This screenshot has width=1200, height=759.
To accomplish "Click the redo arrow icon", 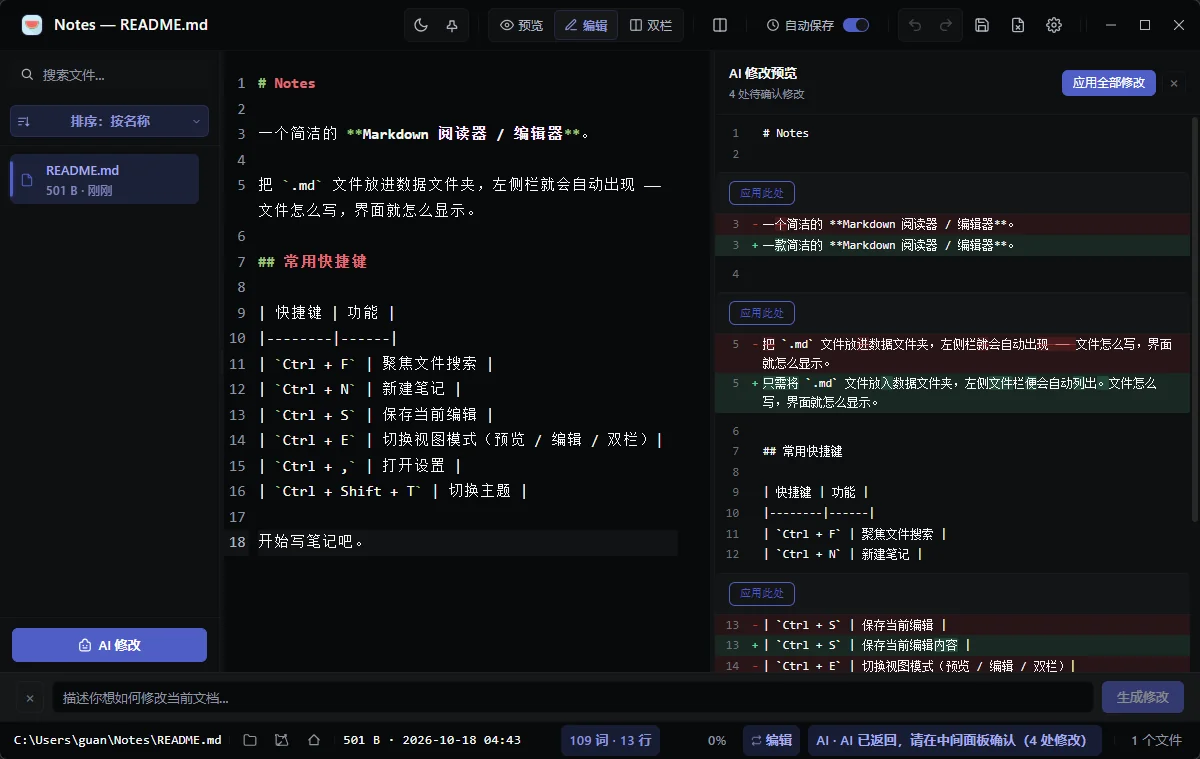I will [946, 25].
